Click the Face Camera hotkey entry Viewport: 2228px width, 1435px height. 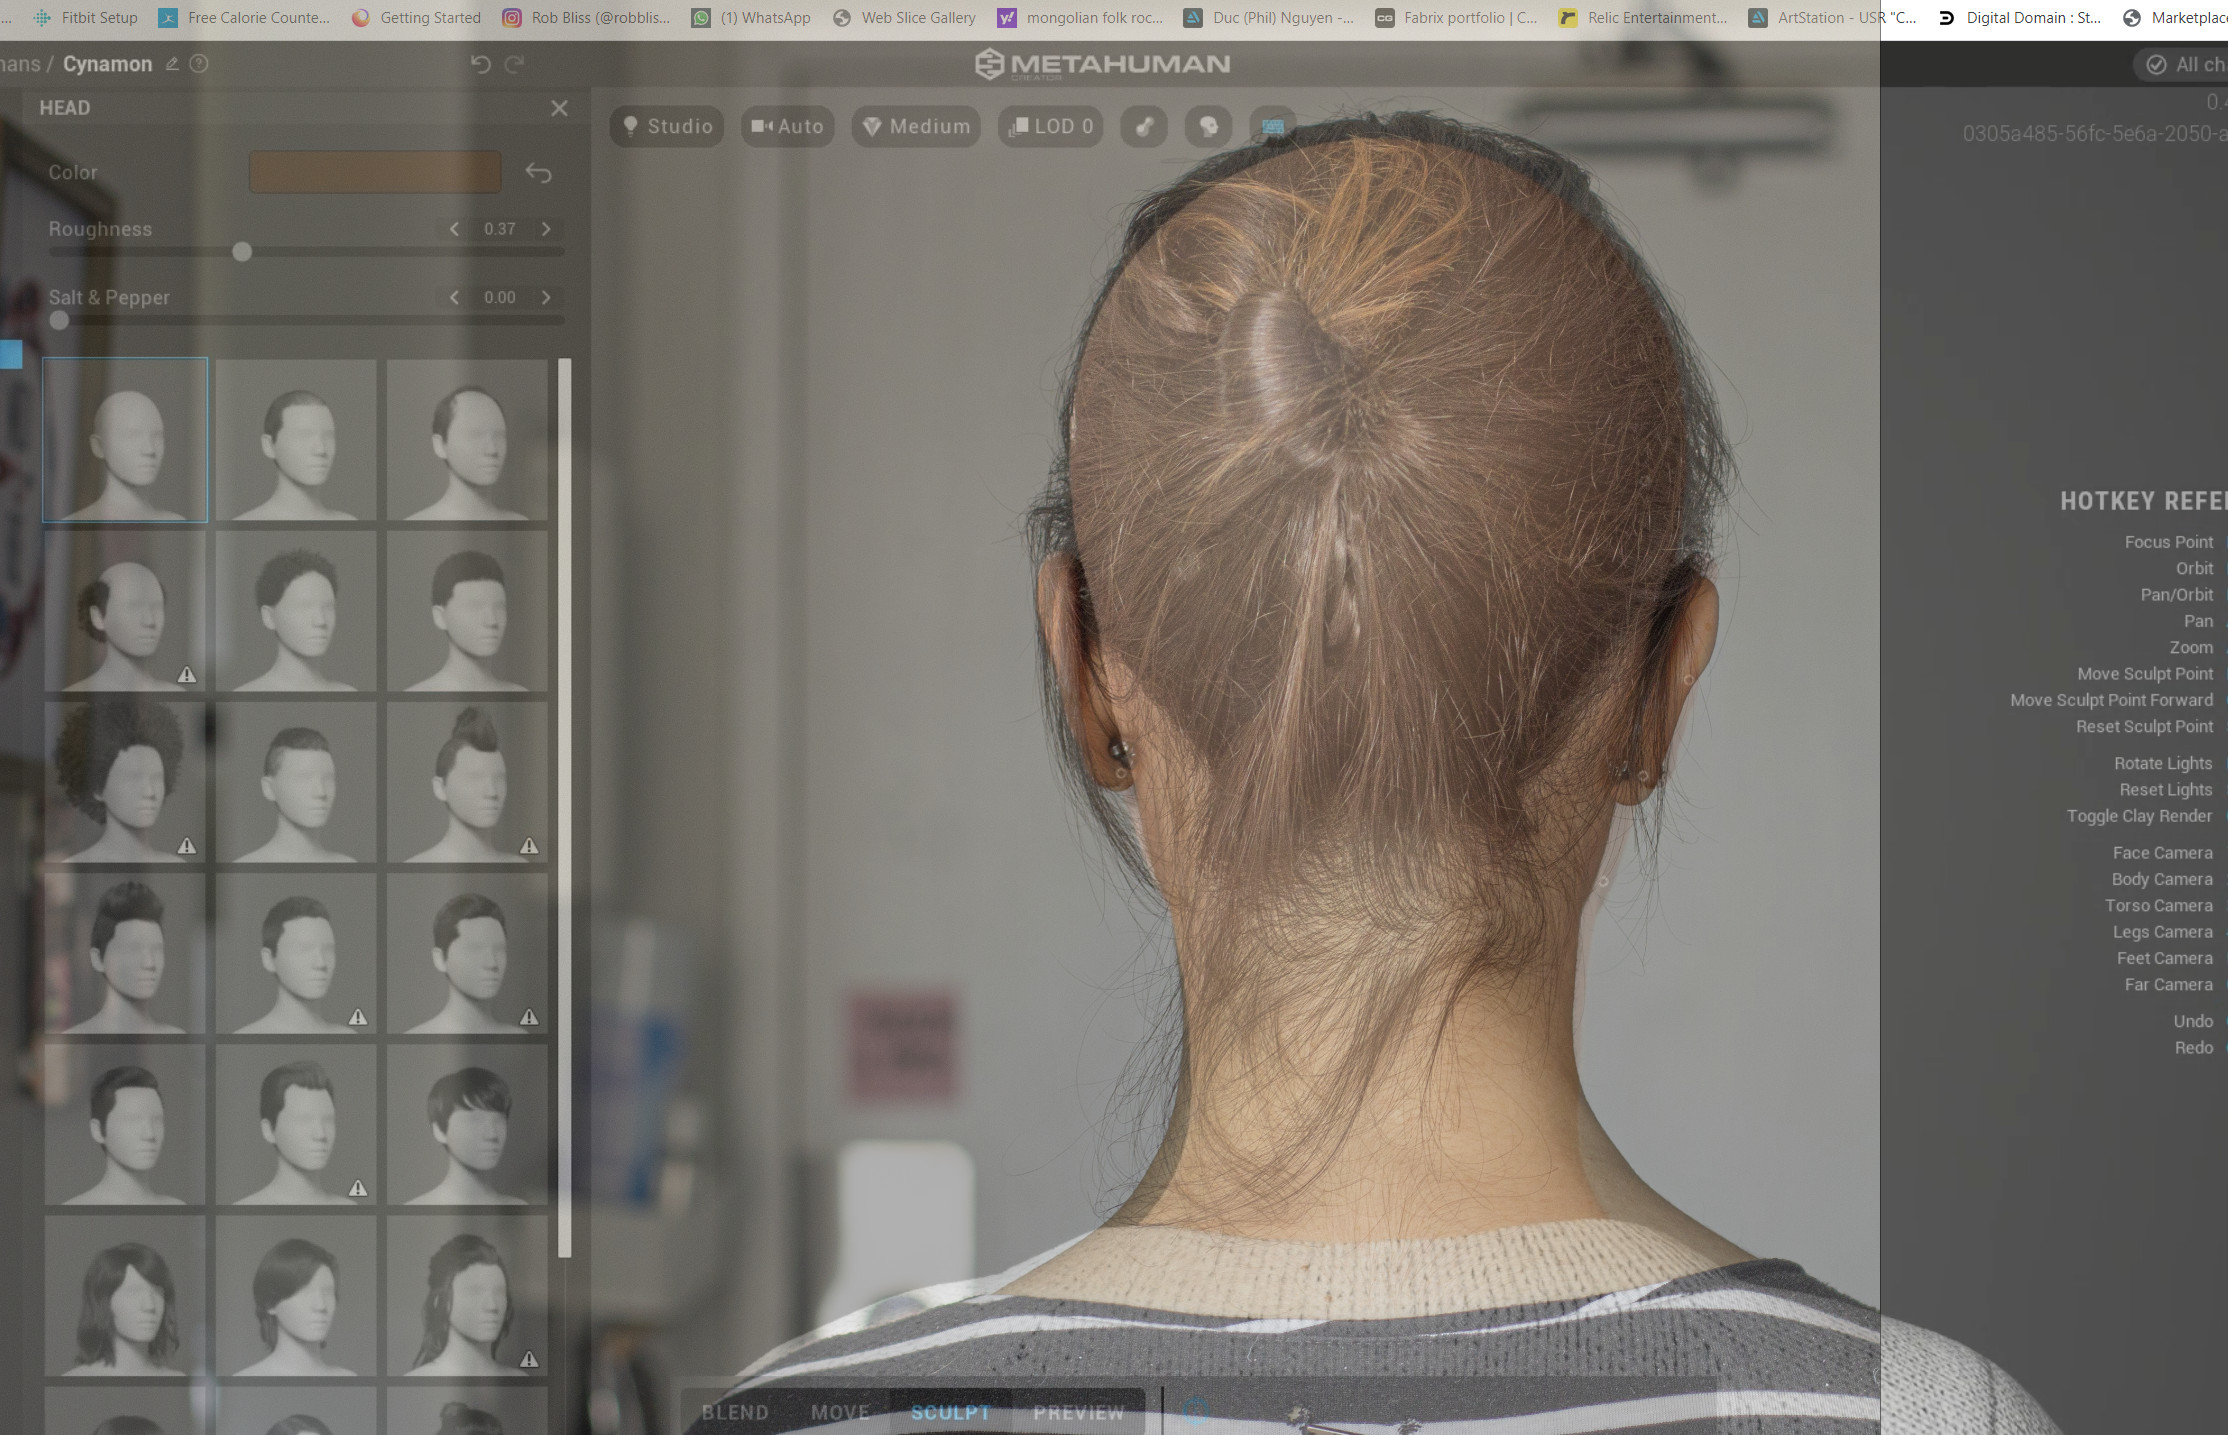2162,853
